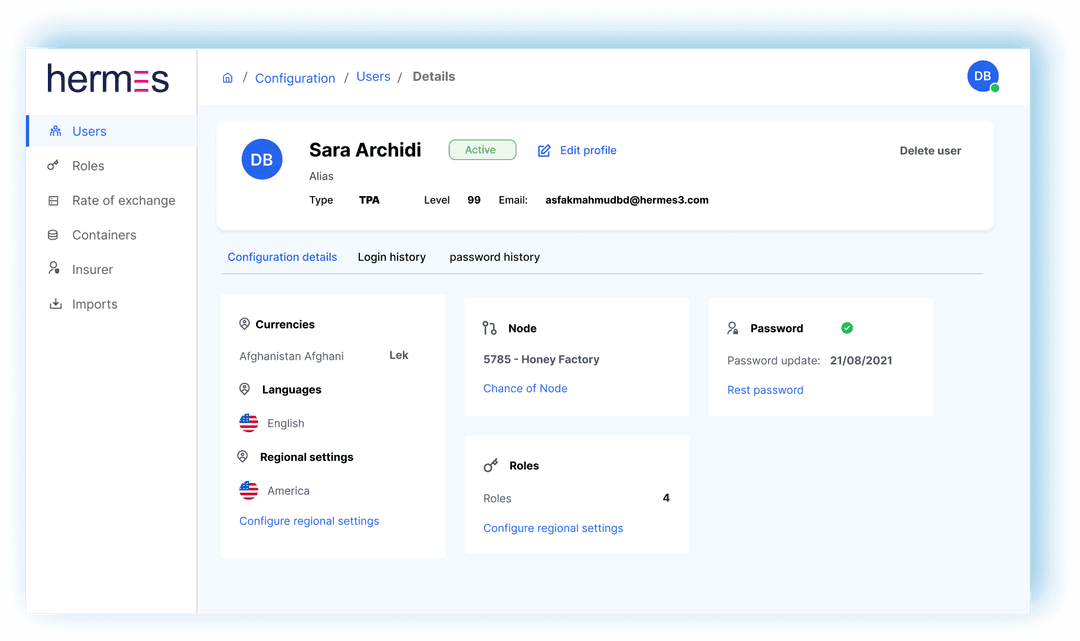1080x641 pixels.
Task: Open the Users sidebar item
Action: tap(89, 131)
